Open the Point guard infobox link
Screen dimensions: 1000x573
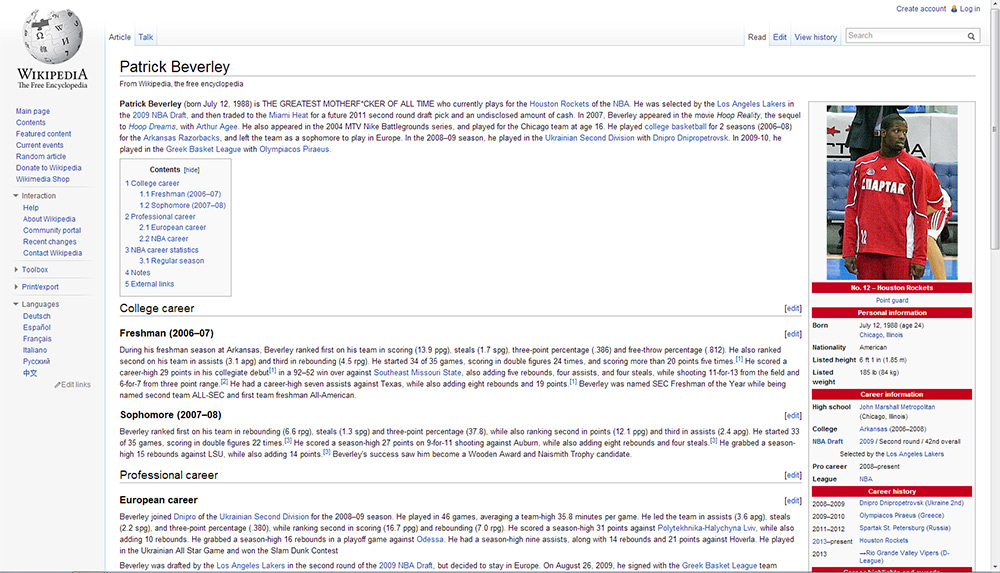(892, 301)
